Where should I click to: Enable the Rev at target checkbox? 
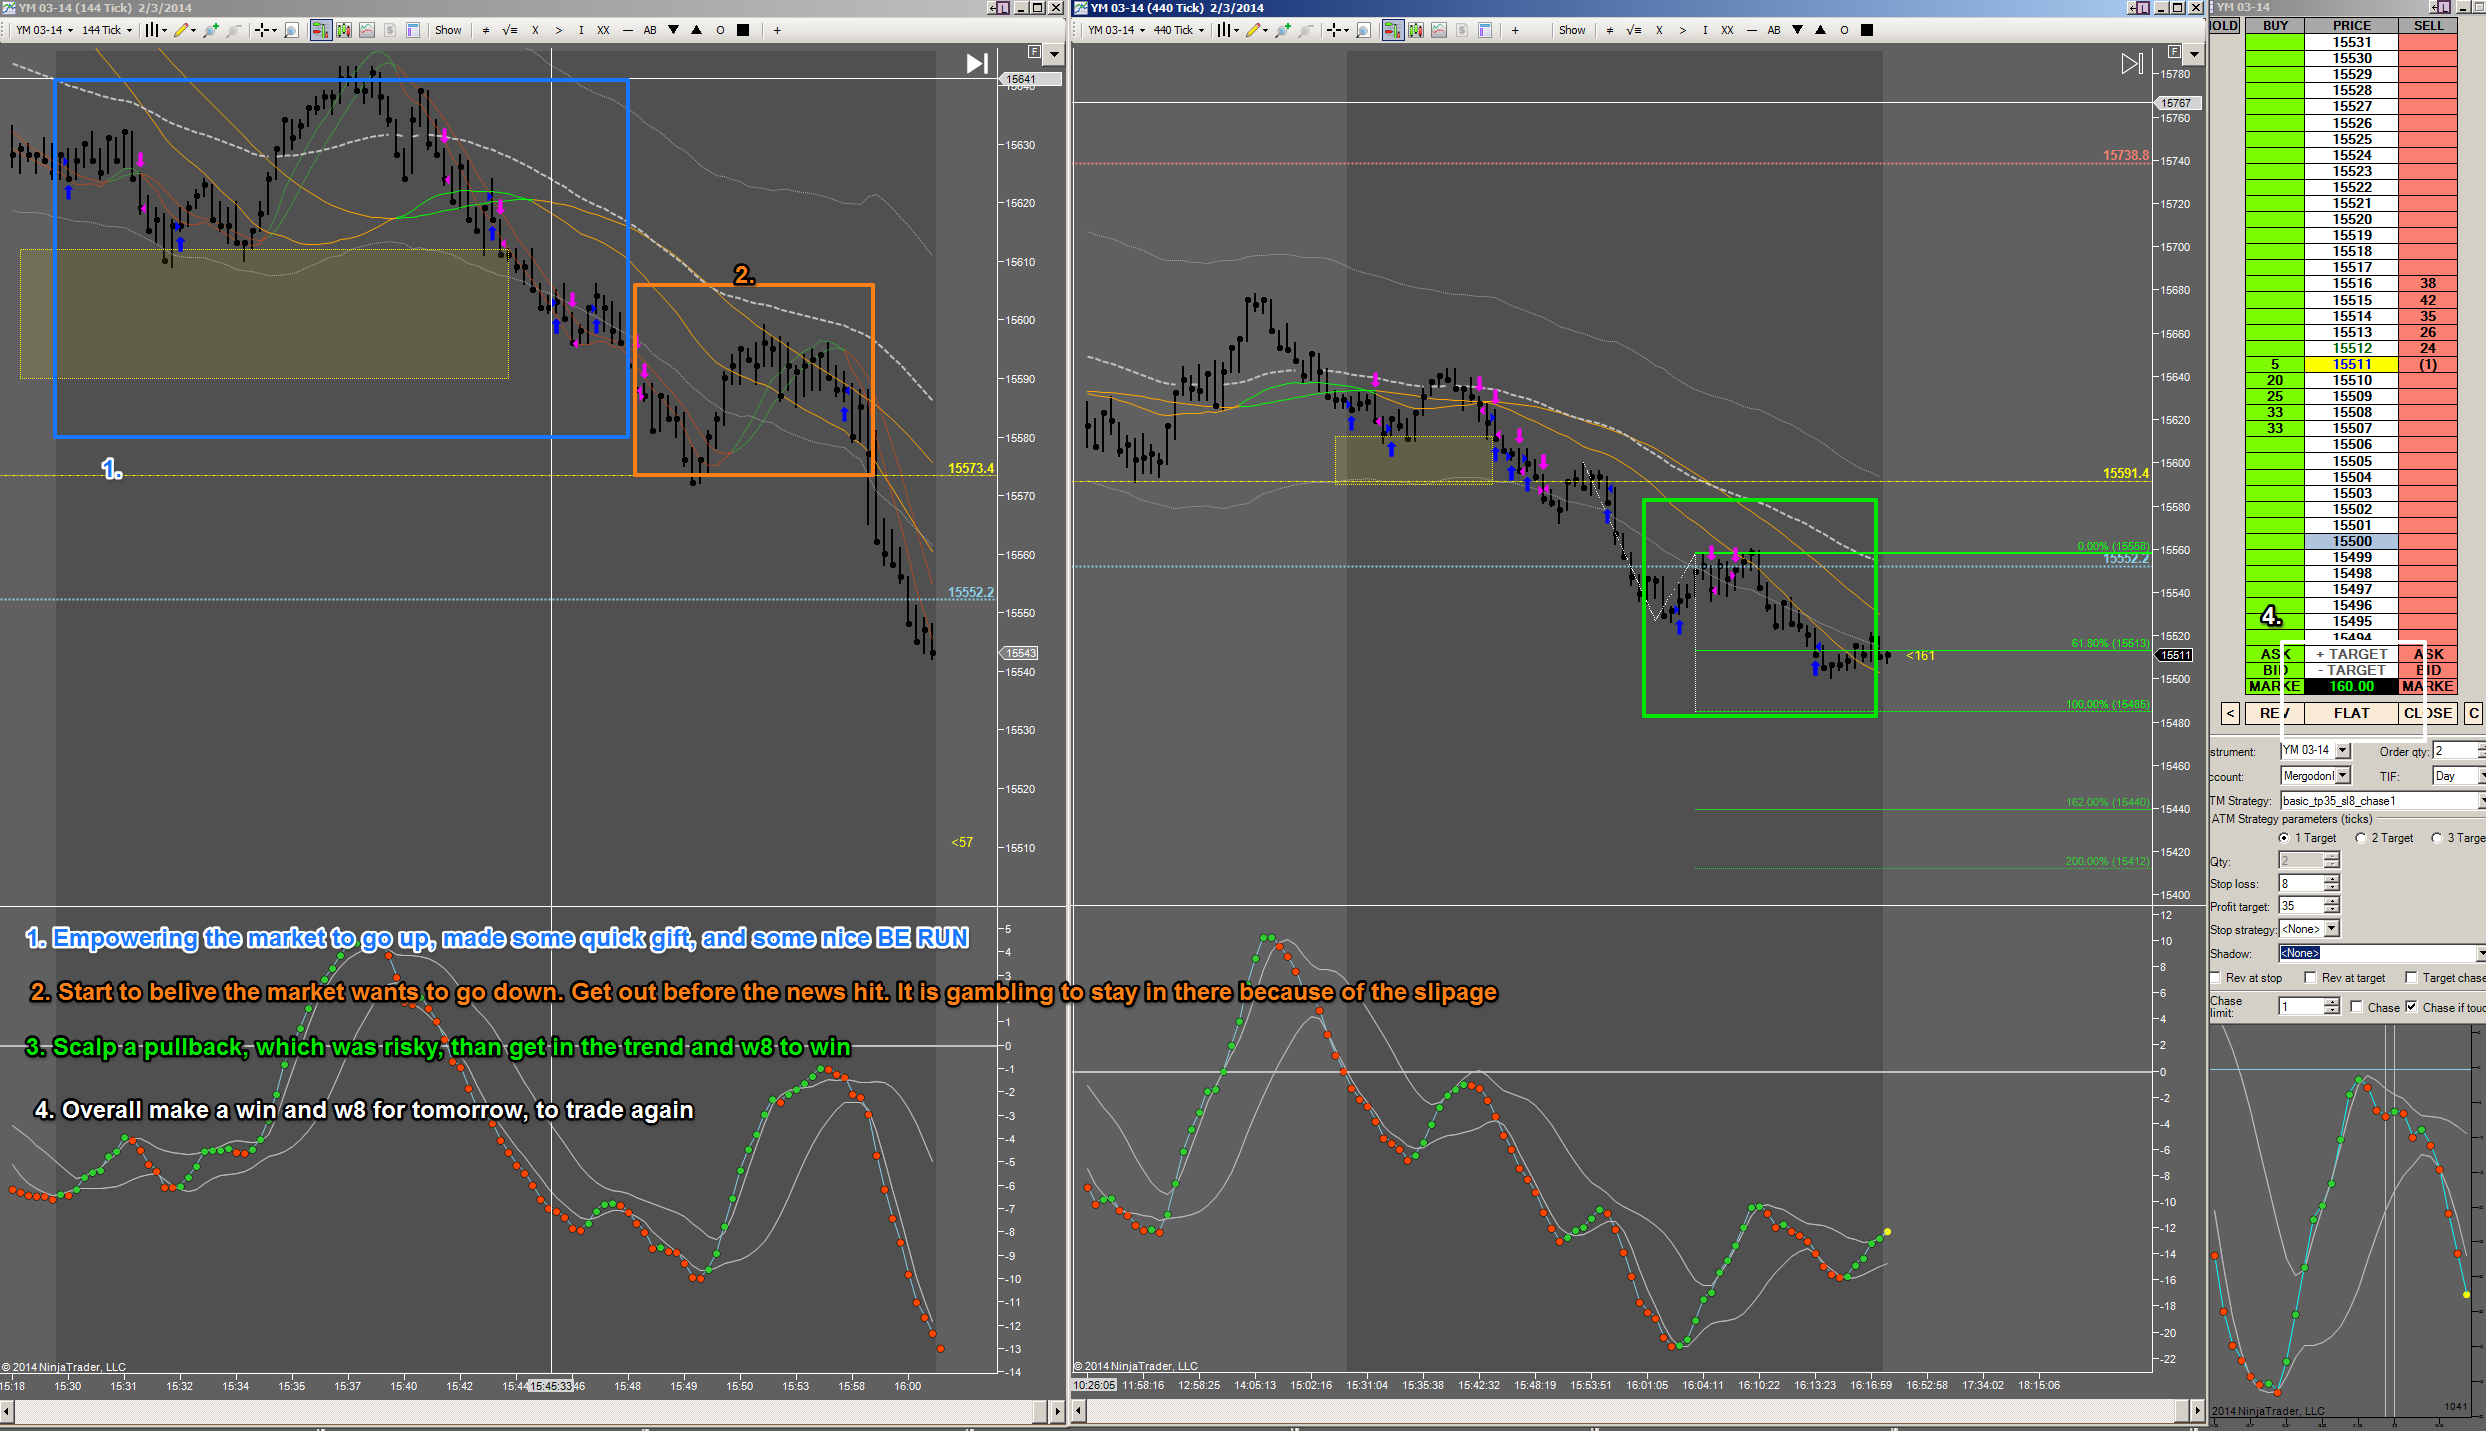(2310, 978)
